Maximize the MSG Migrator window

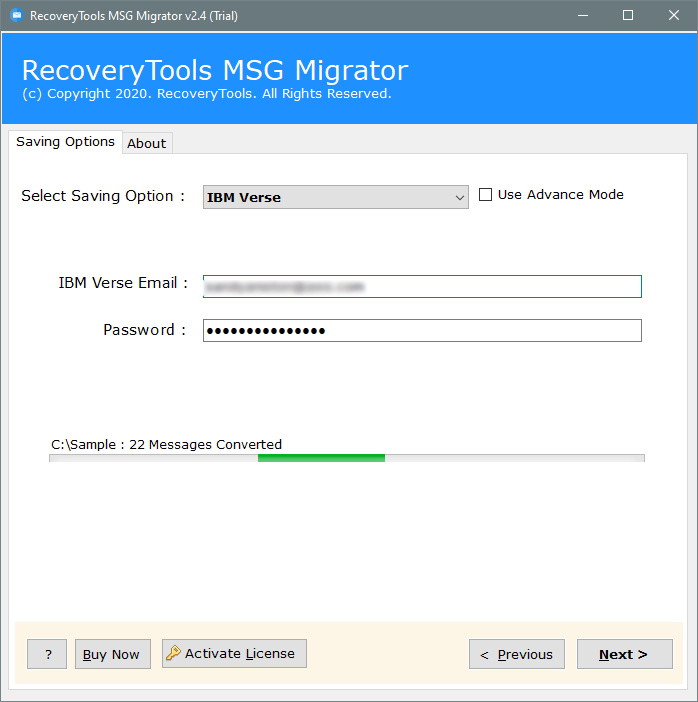click(628, 16)
